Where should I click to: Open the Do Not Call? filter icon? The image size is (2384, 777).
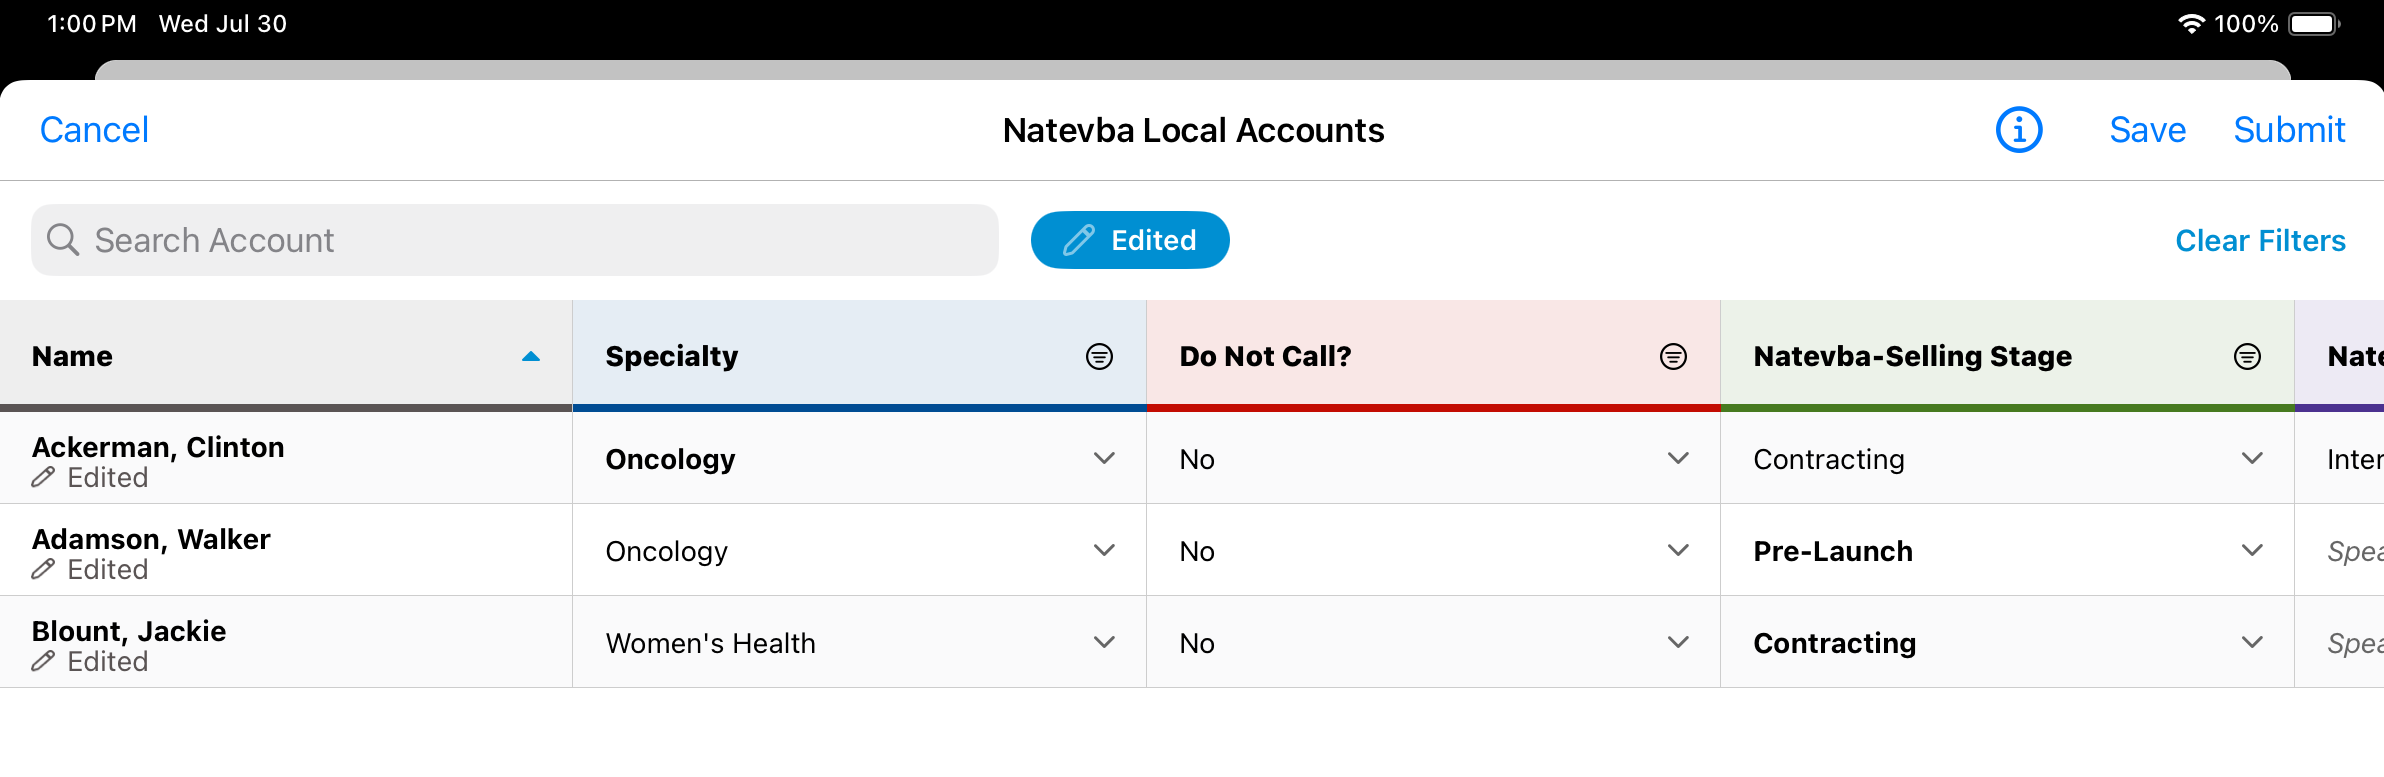(1673, 357)
